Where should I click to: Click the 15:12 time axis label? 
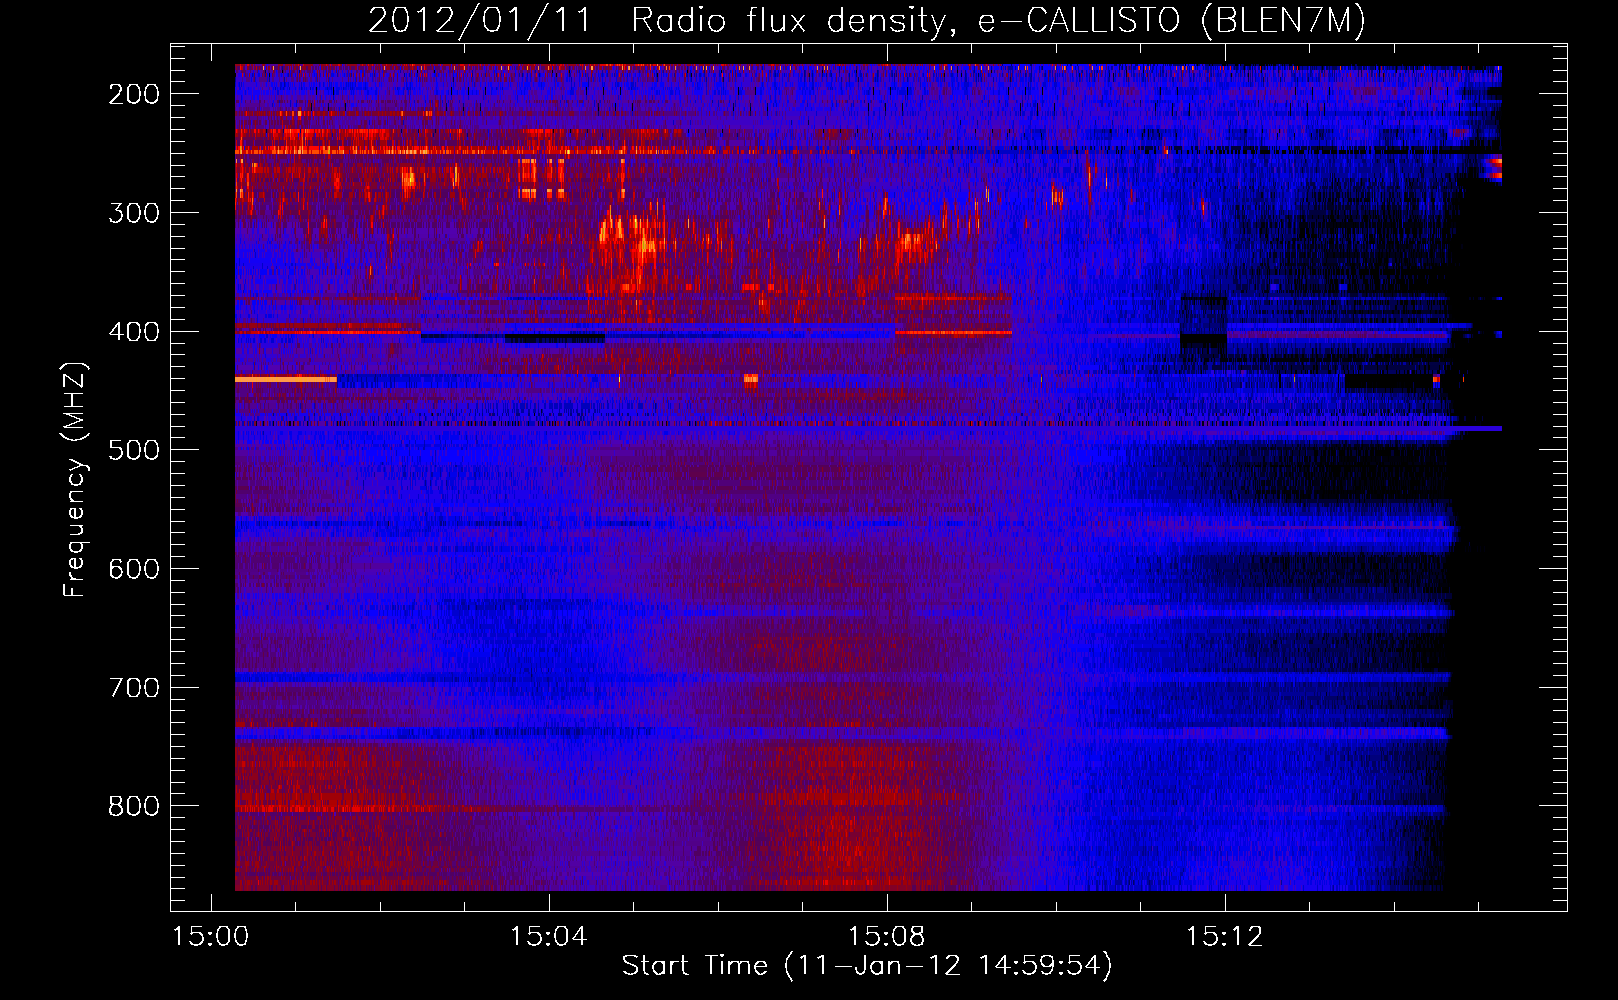pos(1225,937)
